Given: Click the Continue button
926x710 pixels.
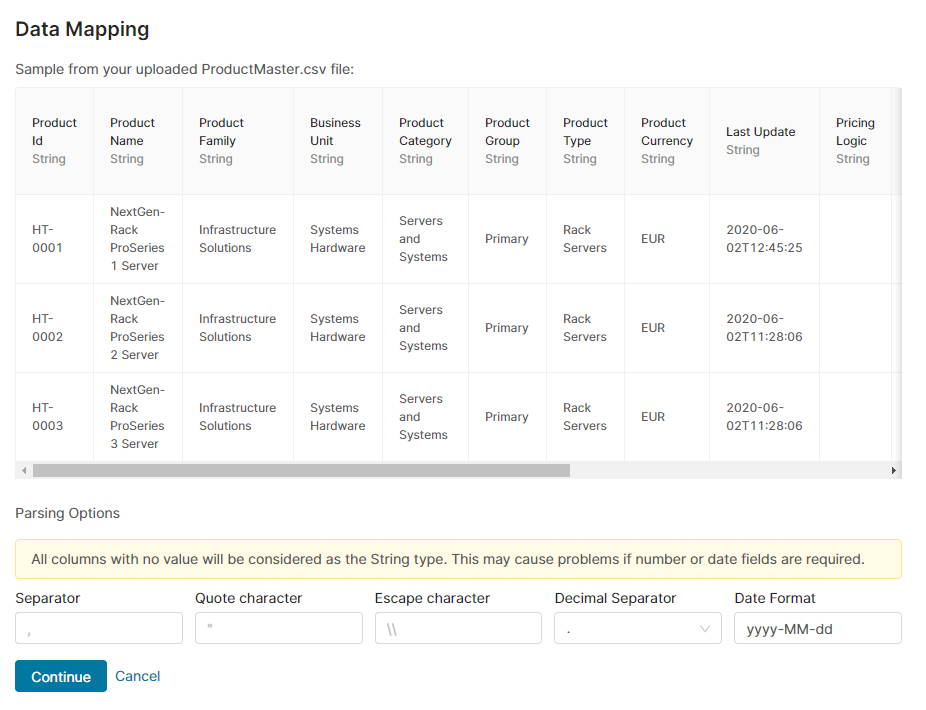Looking at the screenshot, I should click(x=60, y=677).
